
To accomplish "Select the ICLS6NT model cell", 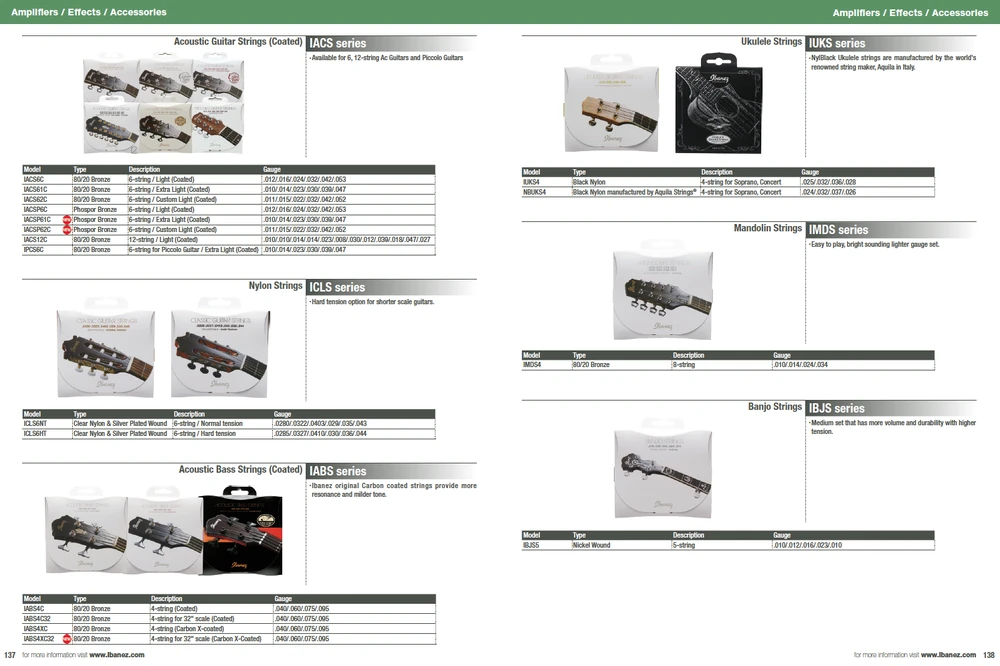I will coord(47,424).
